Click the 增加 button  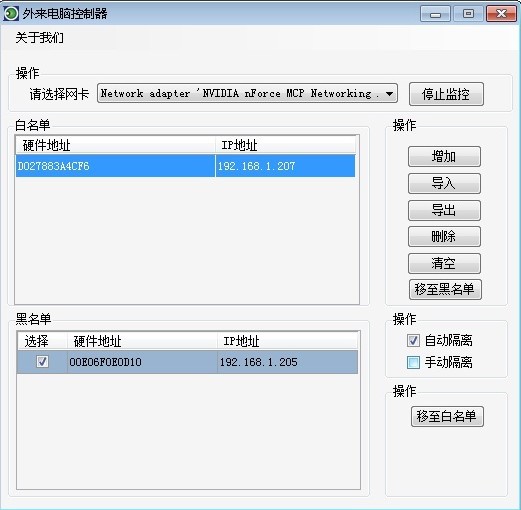[444, 156]
